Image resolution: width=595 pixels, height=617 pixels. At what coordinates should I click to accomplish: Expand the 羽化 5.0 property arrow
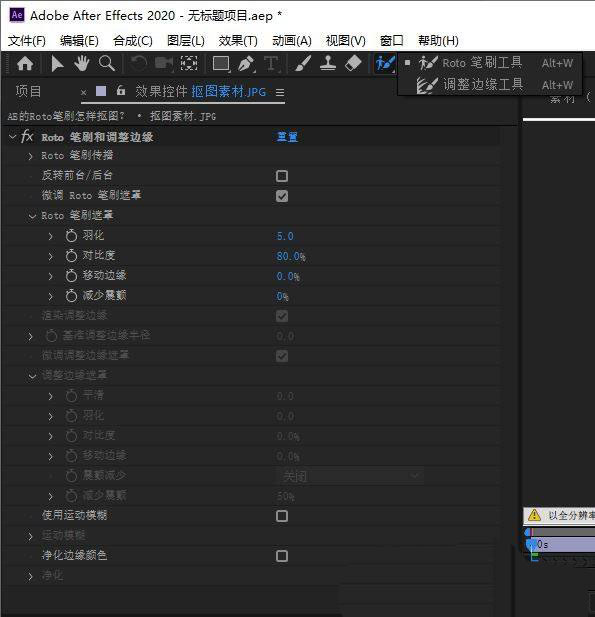pos(50,236)
